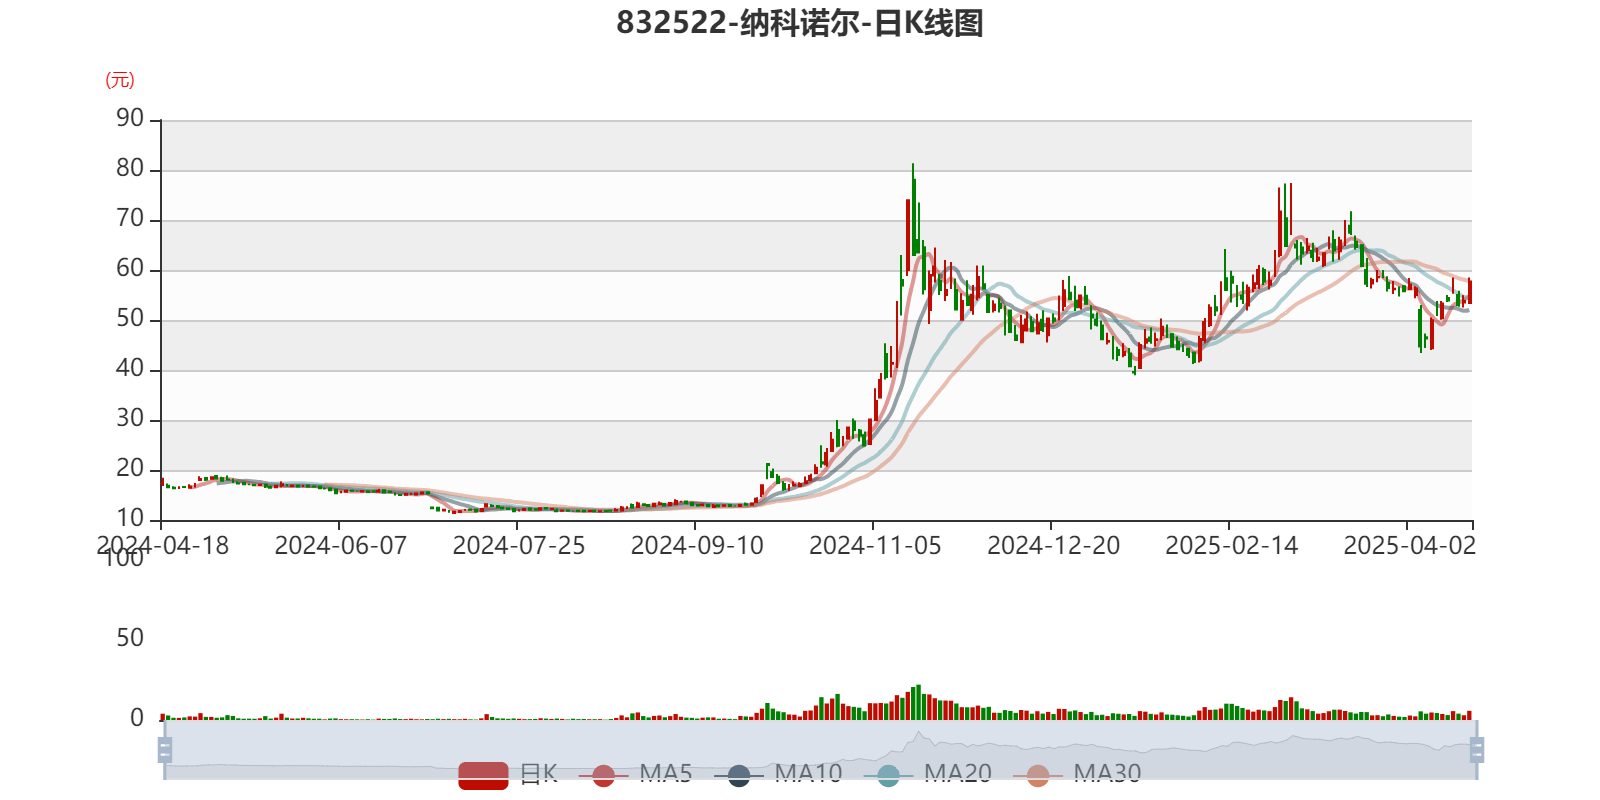Click the MA5 legend marker icon

(x=603, y=774)
